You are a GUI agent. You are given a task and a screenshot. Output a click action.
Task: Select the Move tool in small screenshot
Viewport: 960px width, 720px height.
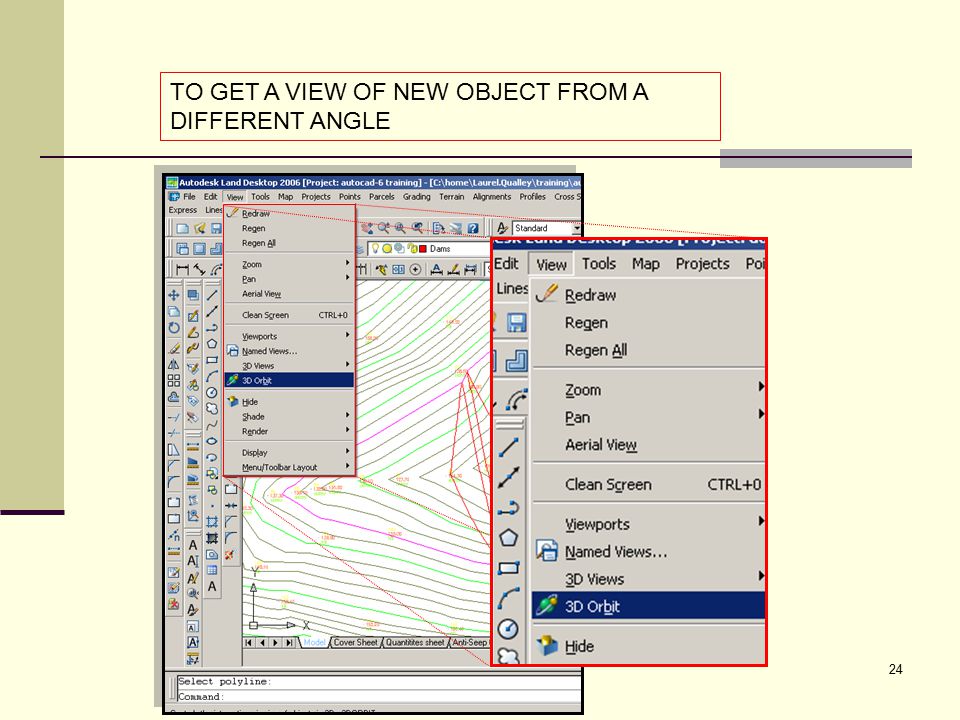(x=174, y=295)
